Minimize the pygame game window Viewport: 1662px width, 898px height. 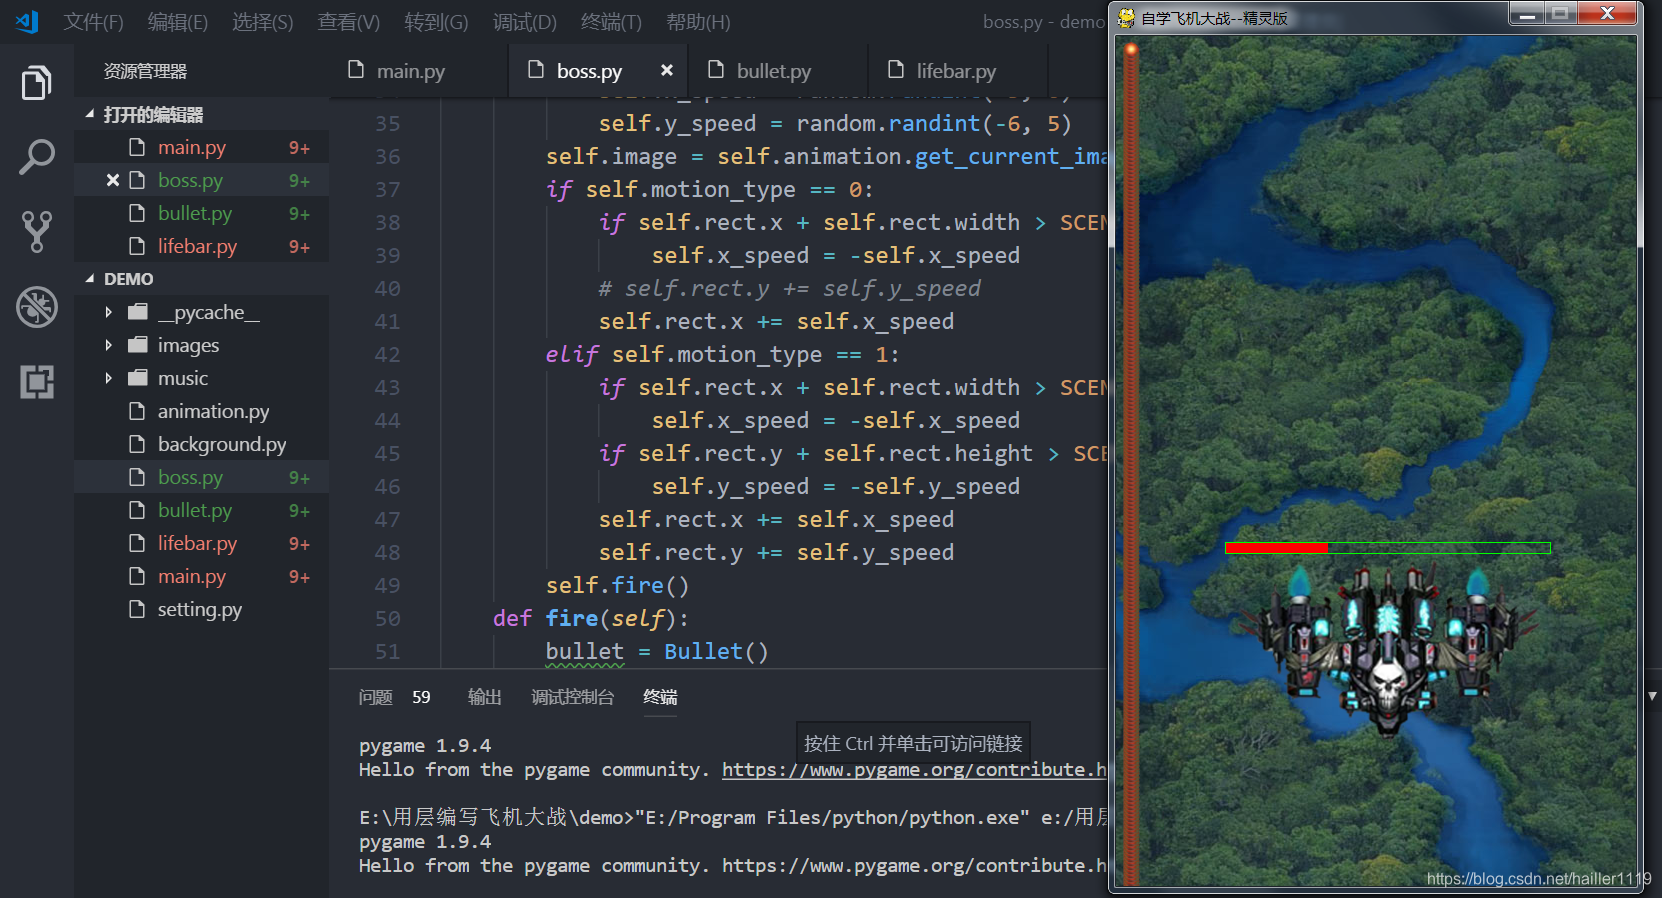coord(1526,13)
